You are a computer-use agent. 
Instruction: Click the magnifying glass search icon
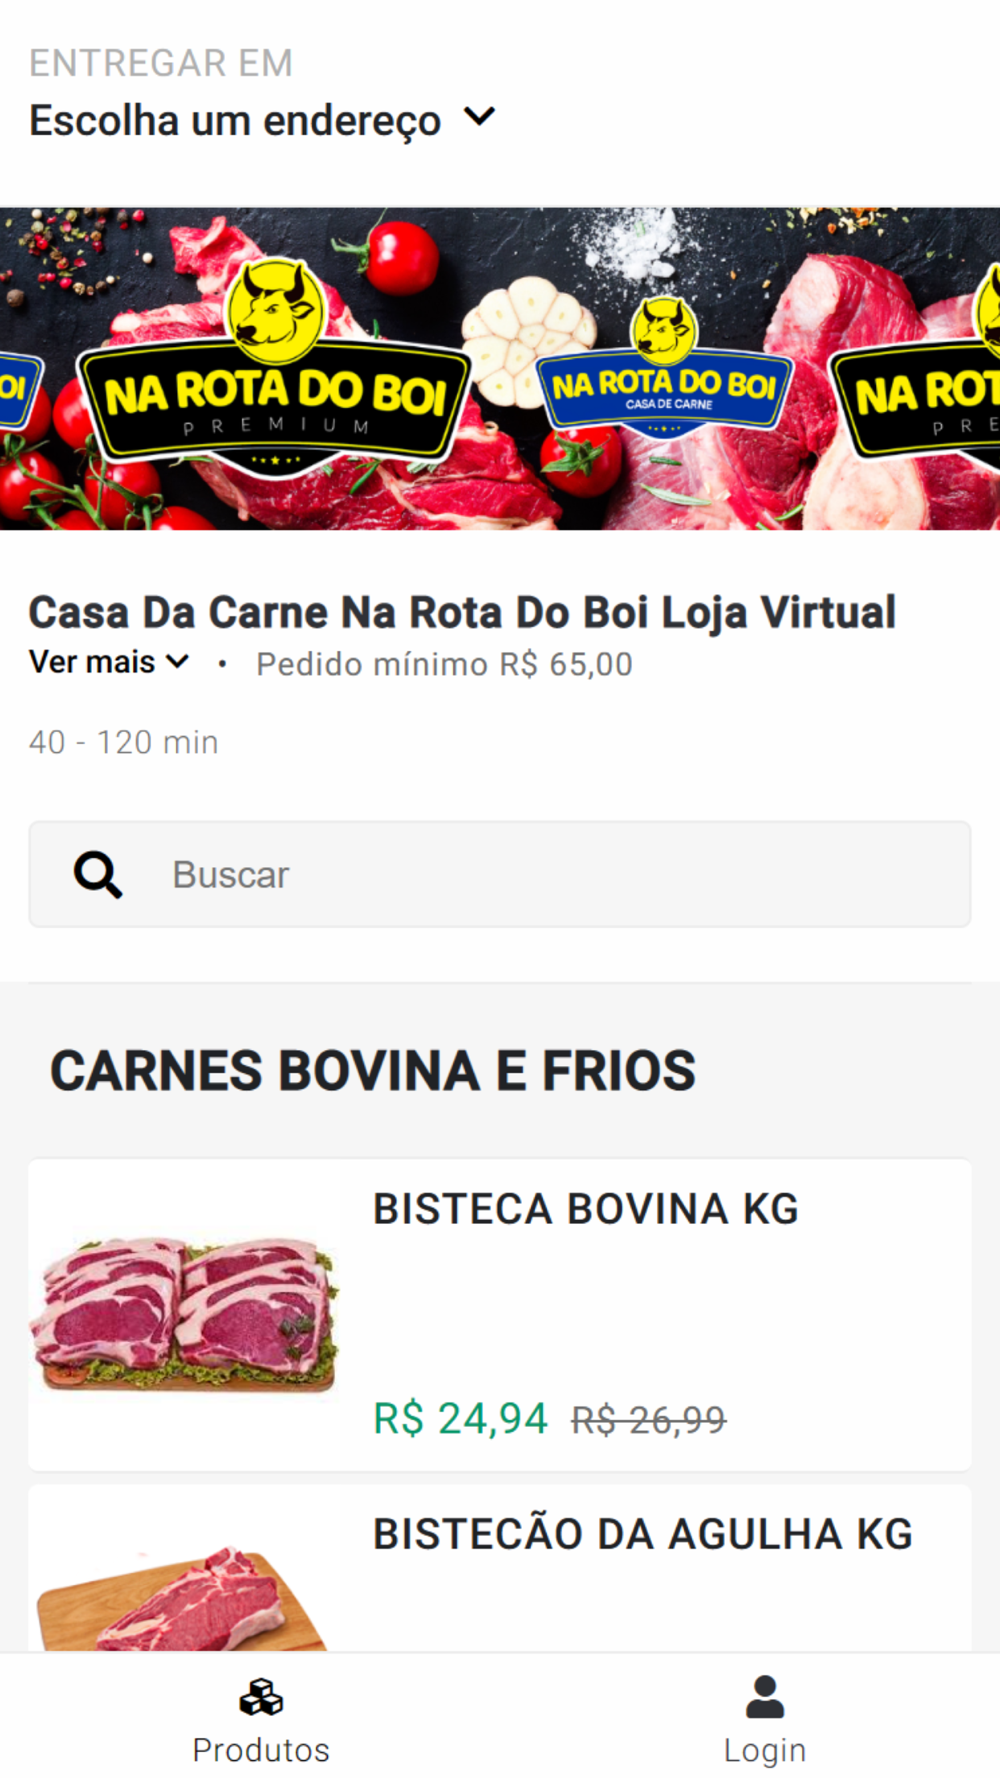tap(98, 875)
